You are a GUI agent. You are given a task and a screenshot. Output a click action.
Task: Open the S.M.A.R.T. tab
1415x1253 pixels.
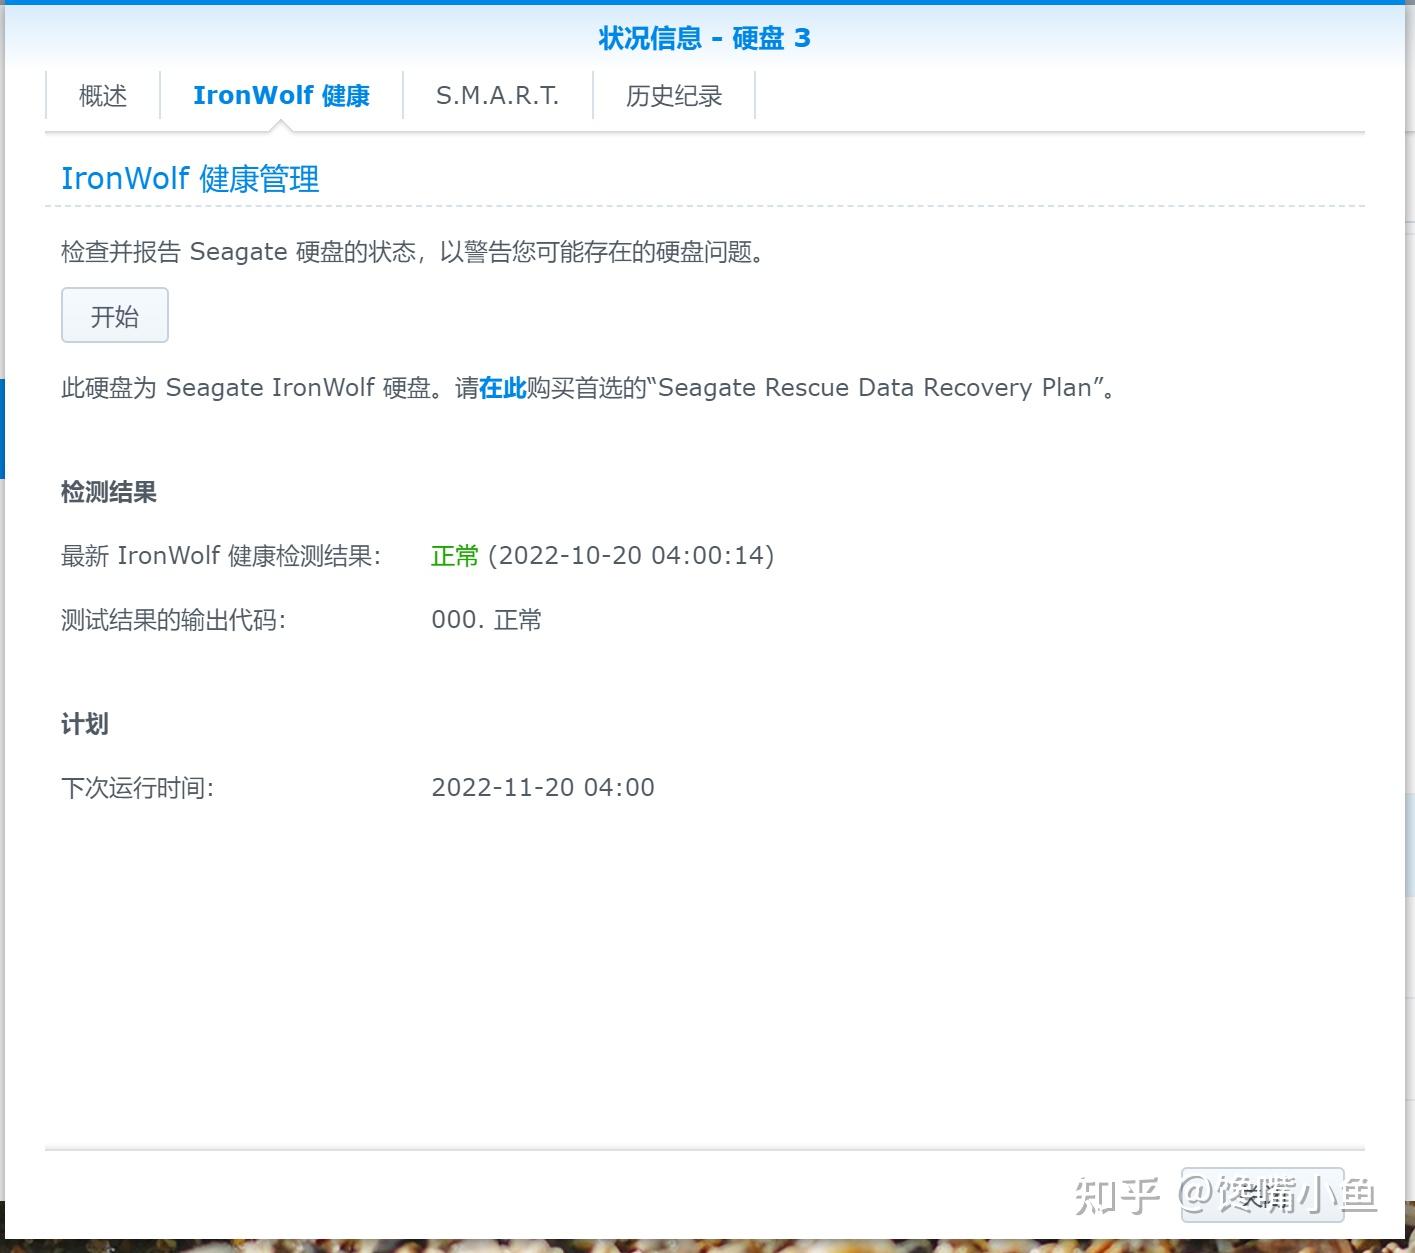[x=497, y=95]
